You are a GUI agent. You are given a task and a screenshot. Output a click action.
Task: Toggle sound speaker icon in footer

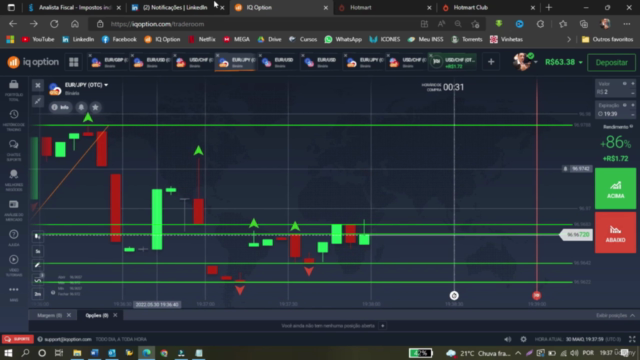coord(507,339)
